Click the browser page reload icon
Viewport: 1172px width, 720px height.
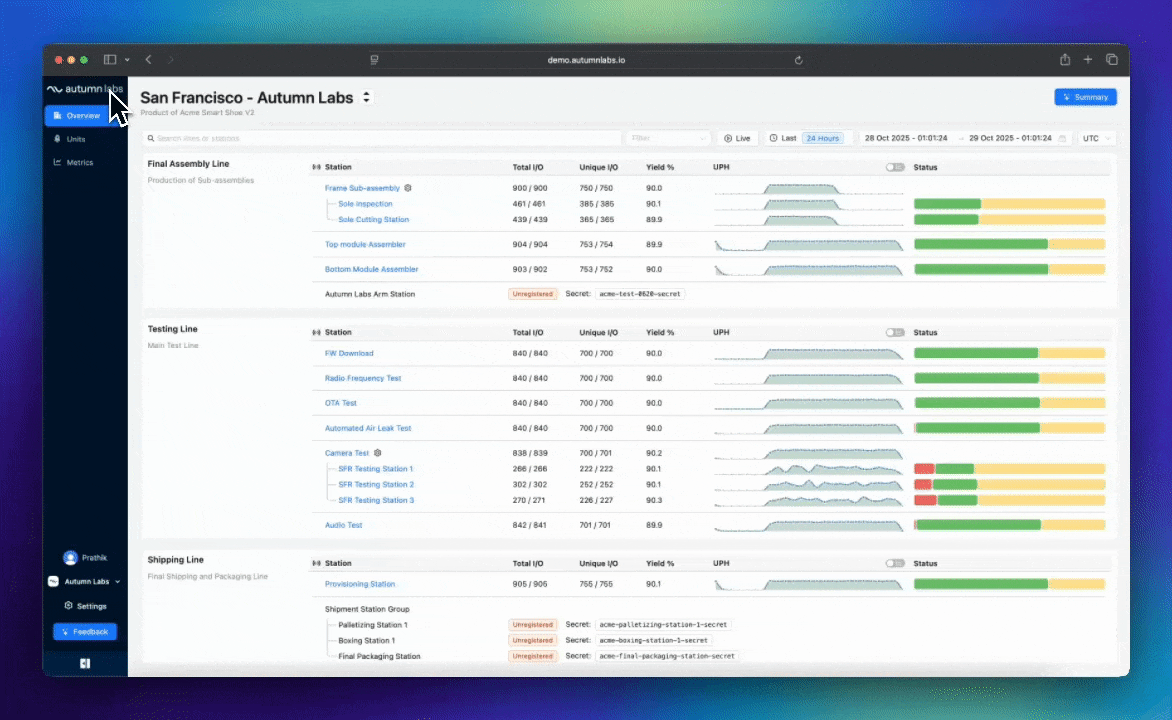click(x=798, y=60)
